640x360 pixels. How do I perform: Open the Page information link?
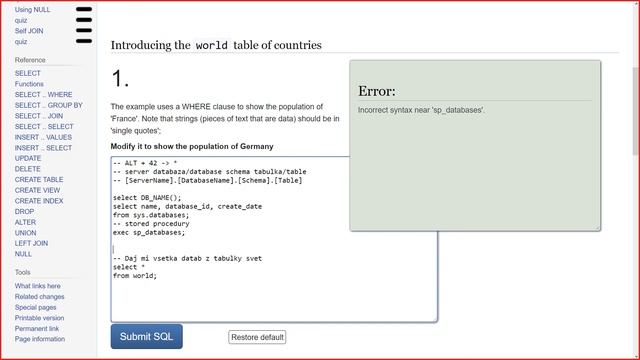point(40,339)
